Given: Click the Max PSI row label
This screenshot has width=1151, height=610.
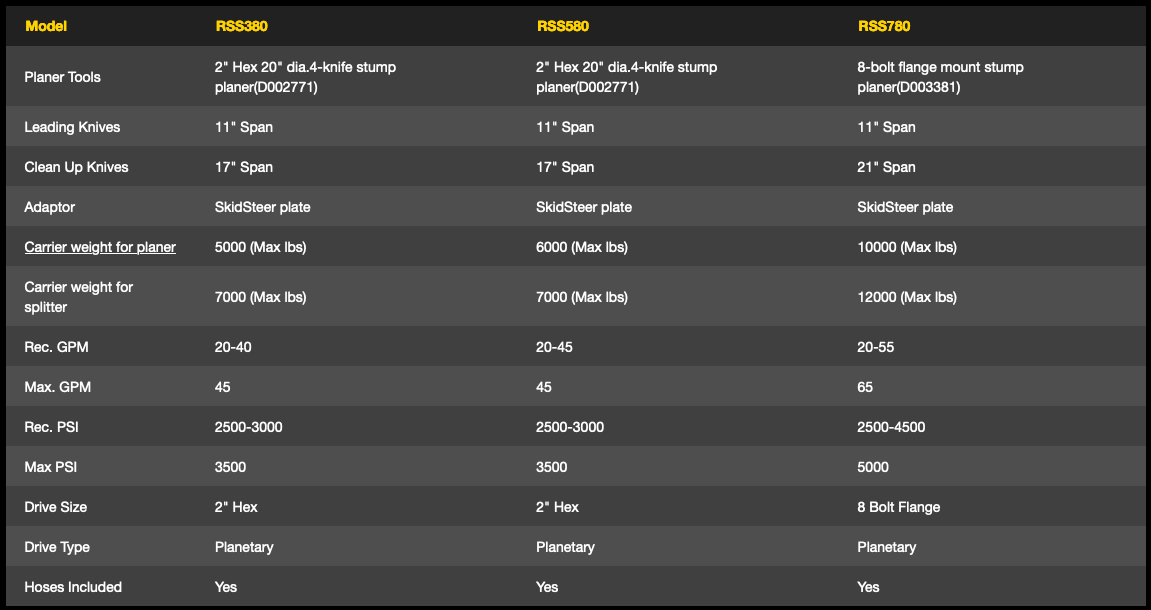Looking at the screenshot, I should [x=52, y=467].
